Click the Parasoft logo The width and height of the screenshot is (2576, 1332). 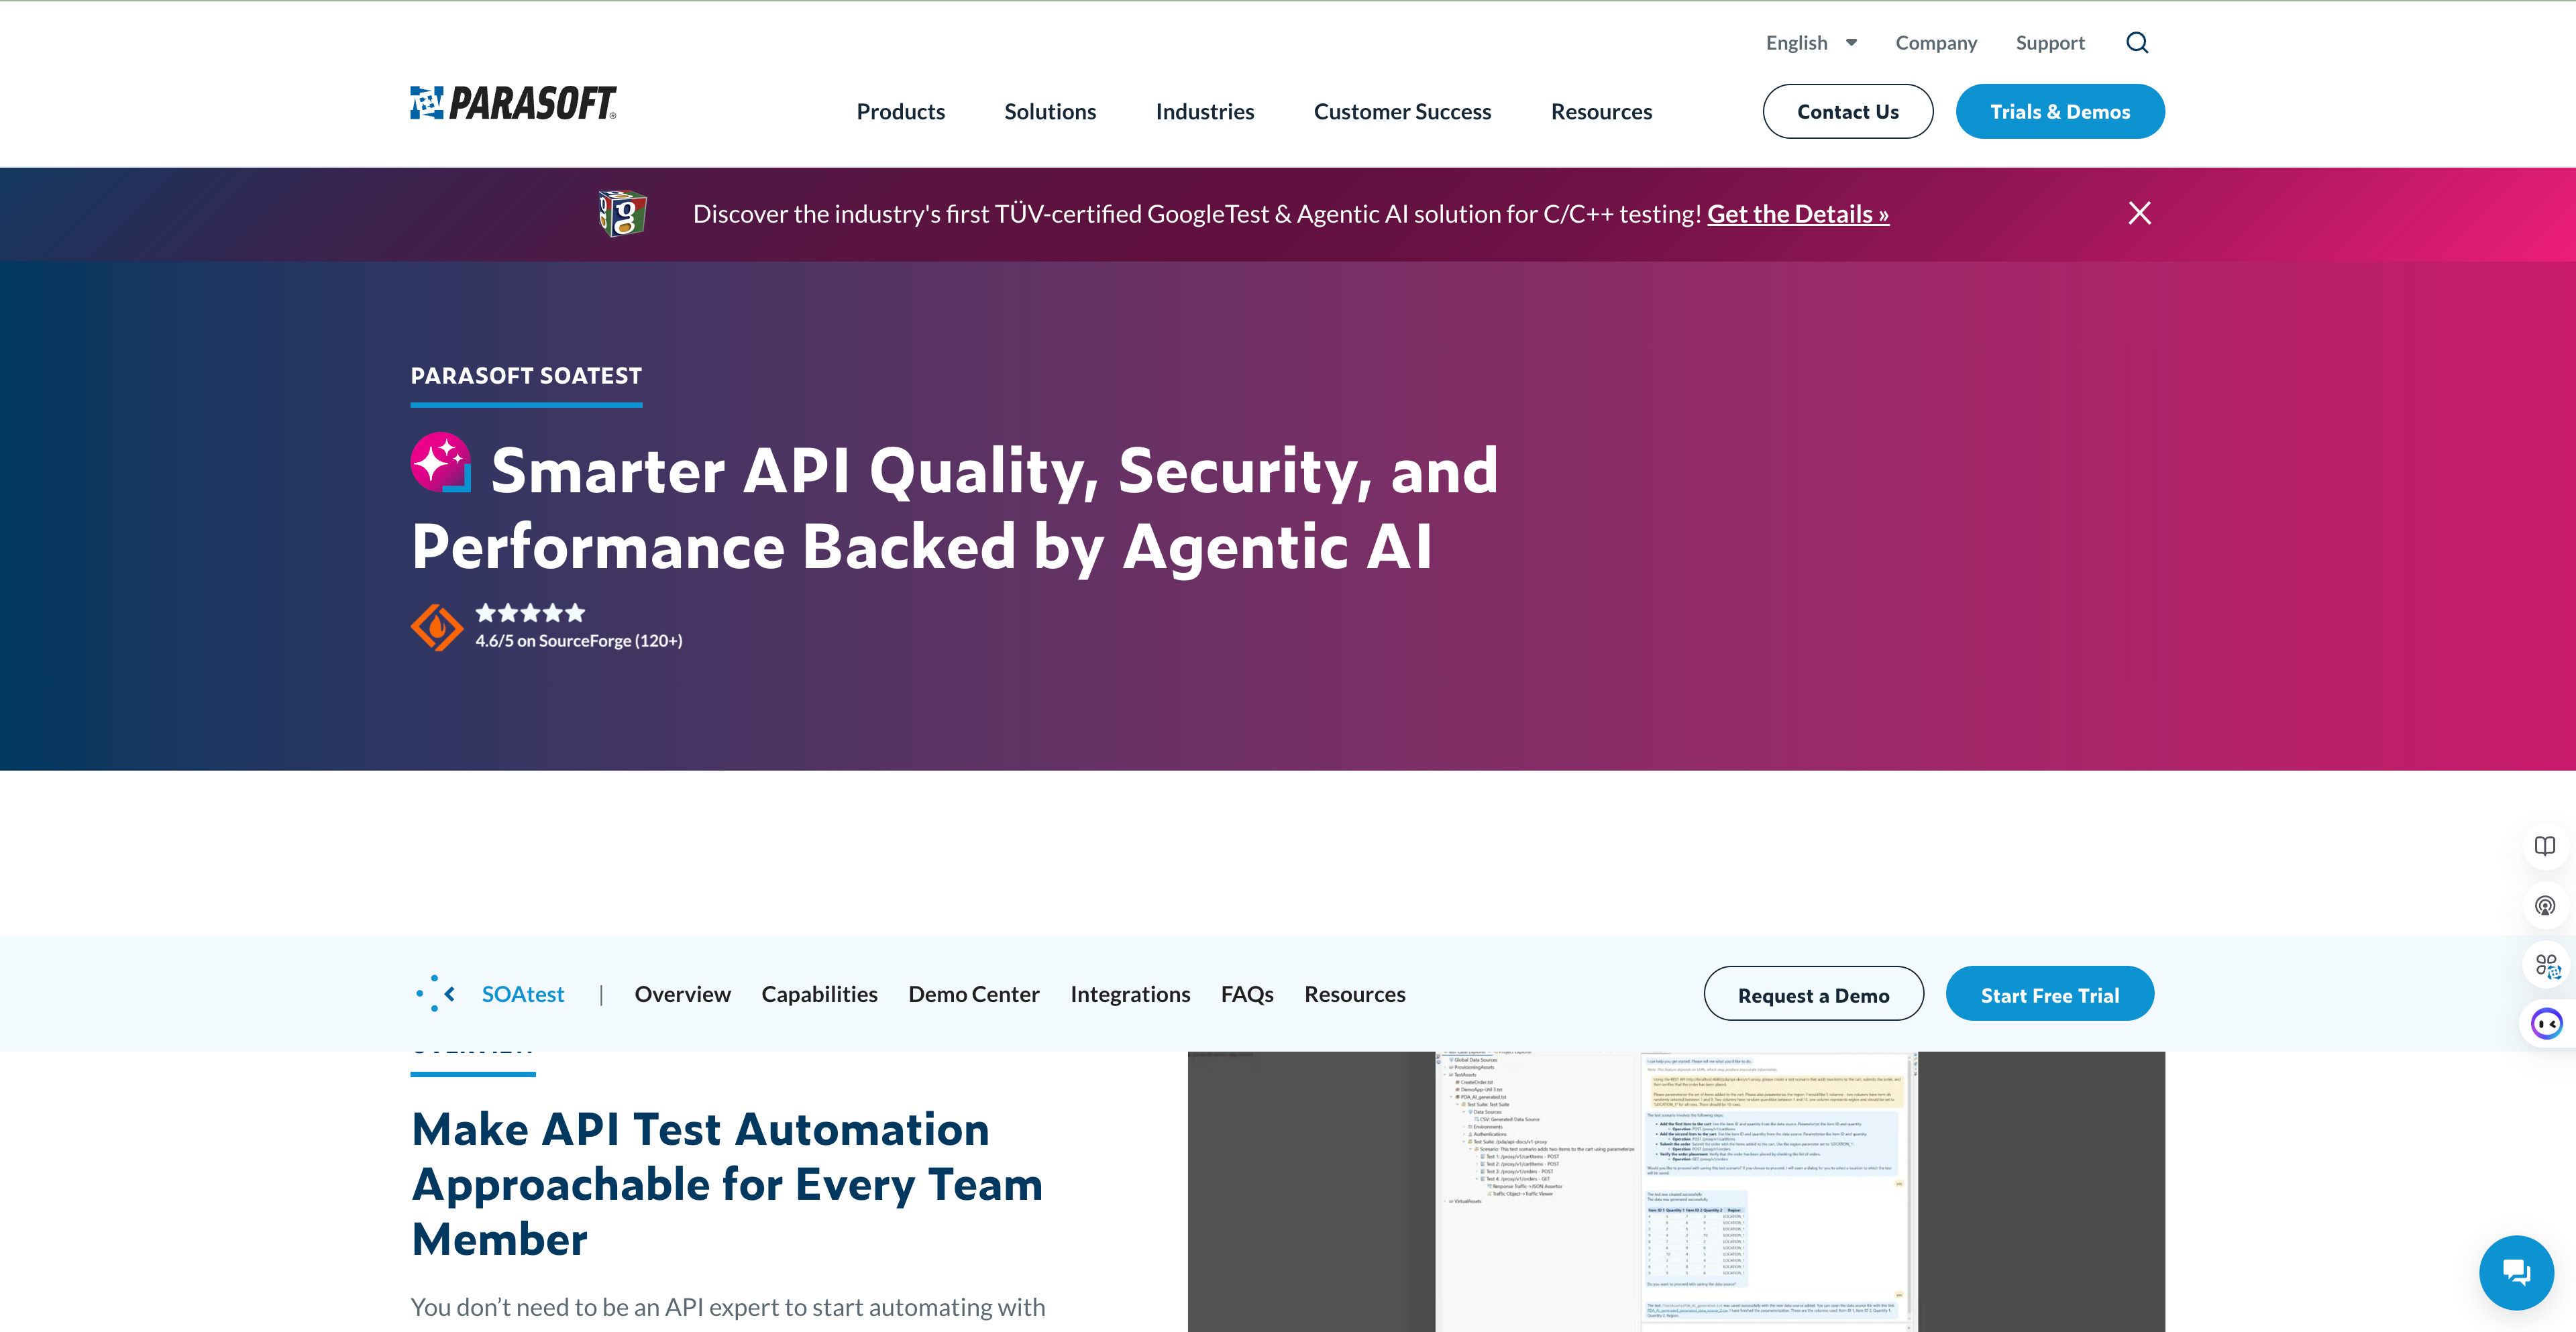click(x=513, y=103)
